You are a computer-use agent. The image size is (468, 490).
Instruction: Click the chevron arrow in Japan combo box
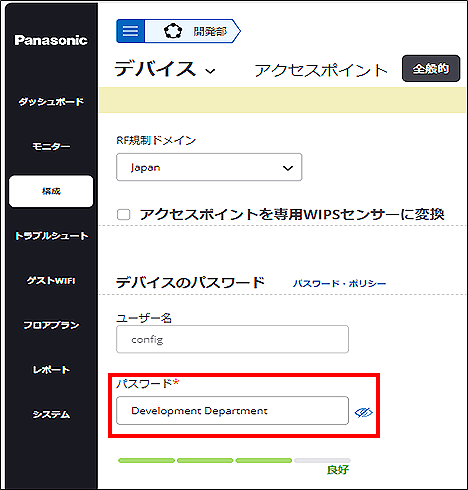[x=288, y=168]
